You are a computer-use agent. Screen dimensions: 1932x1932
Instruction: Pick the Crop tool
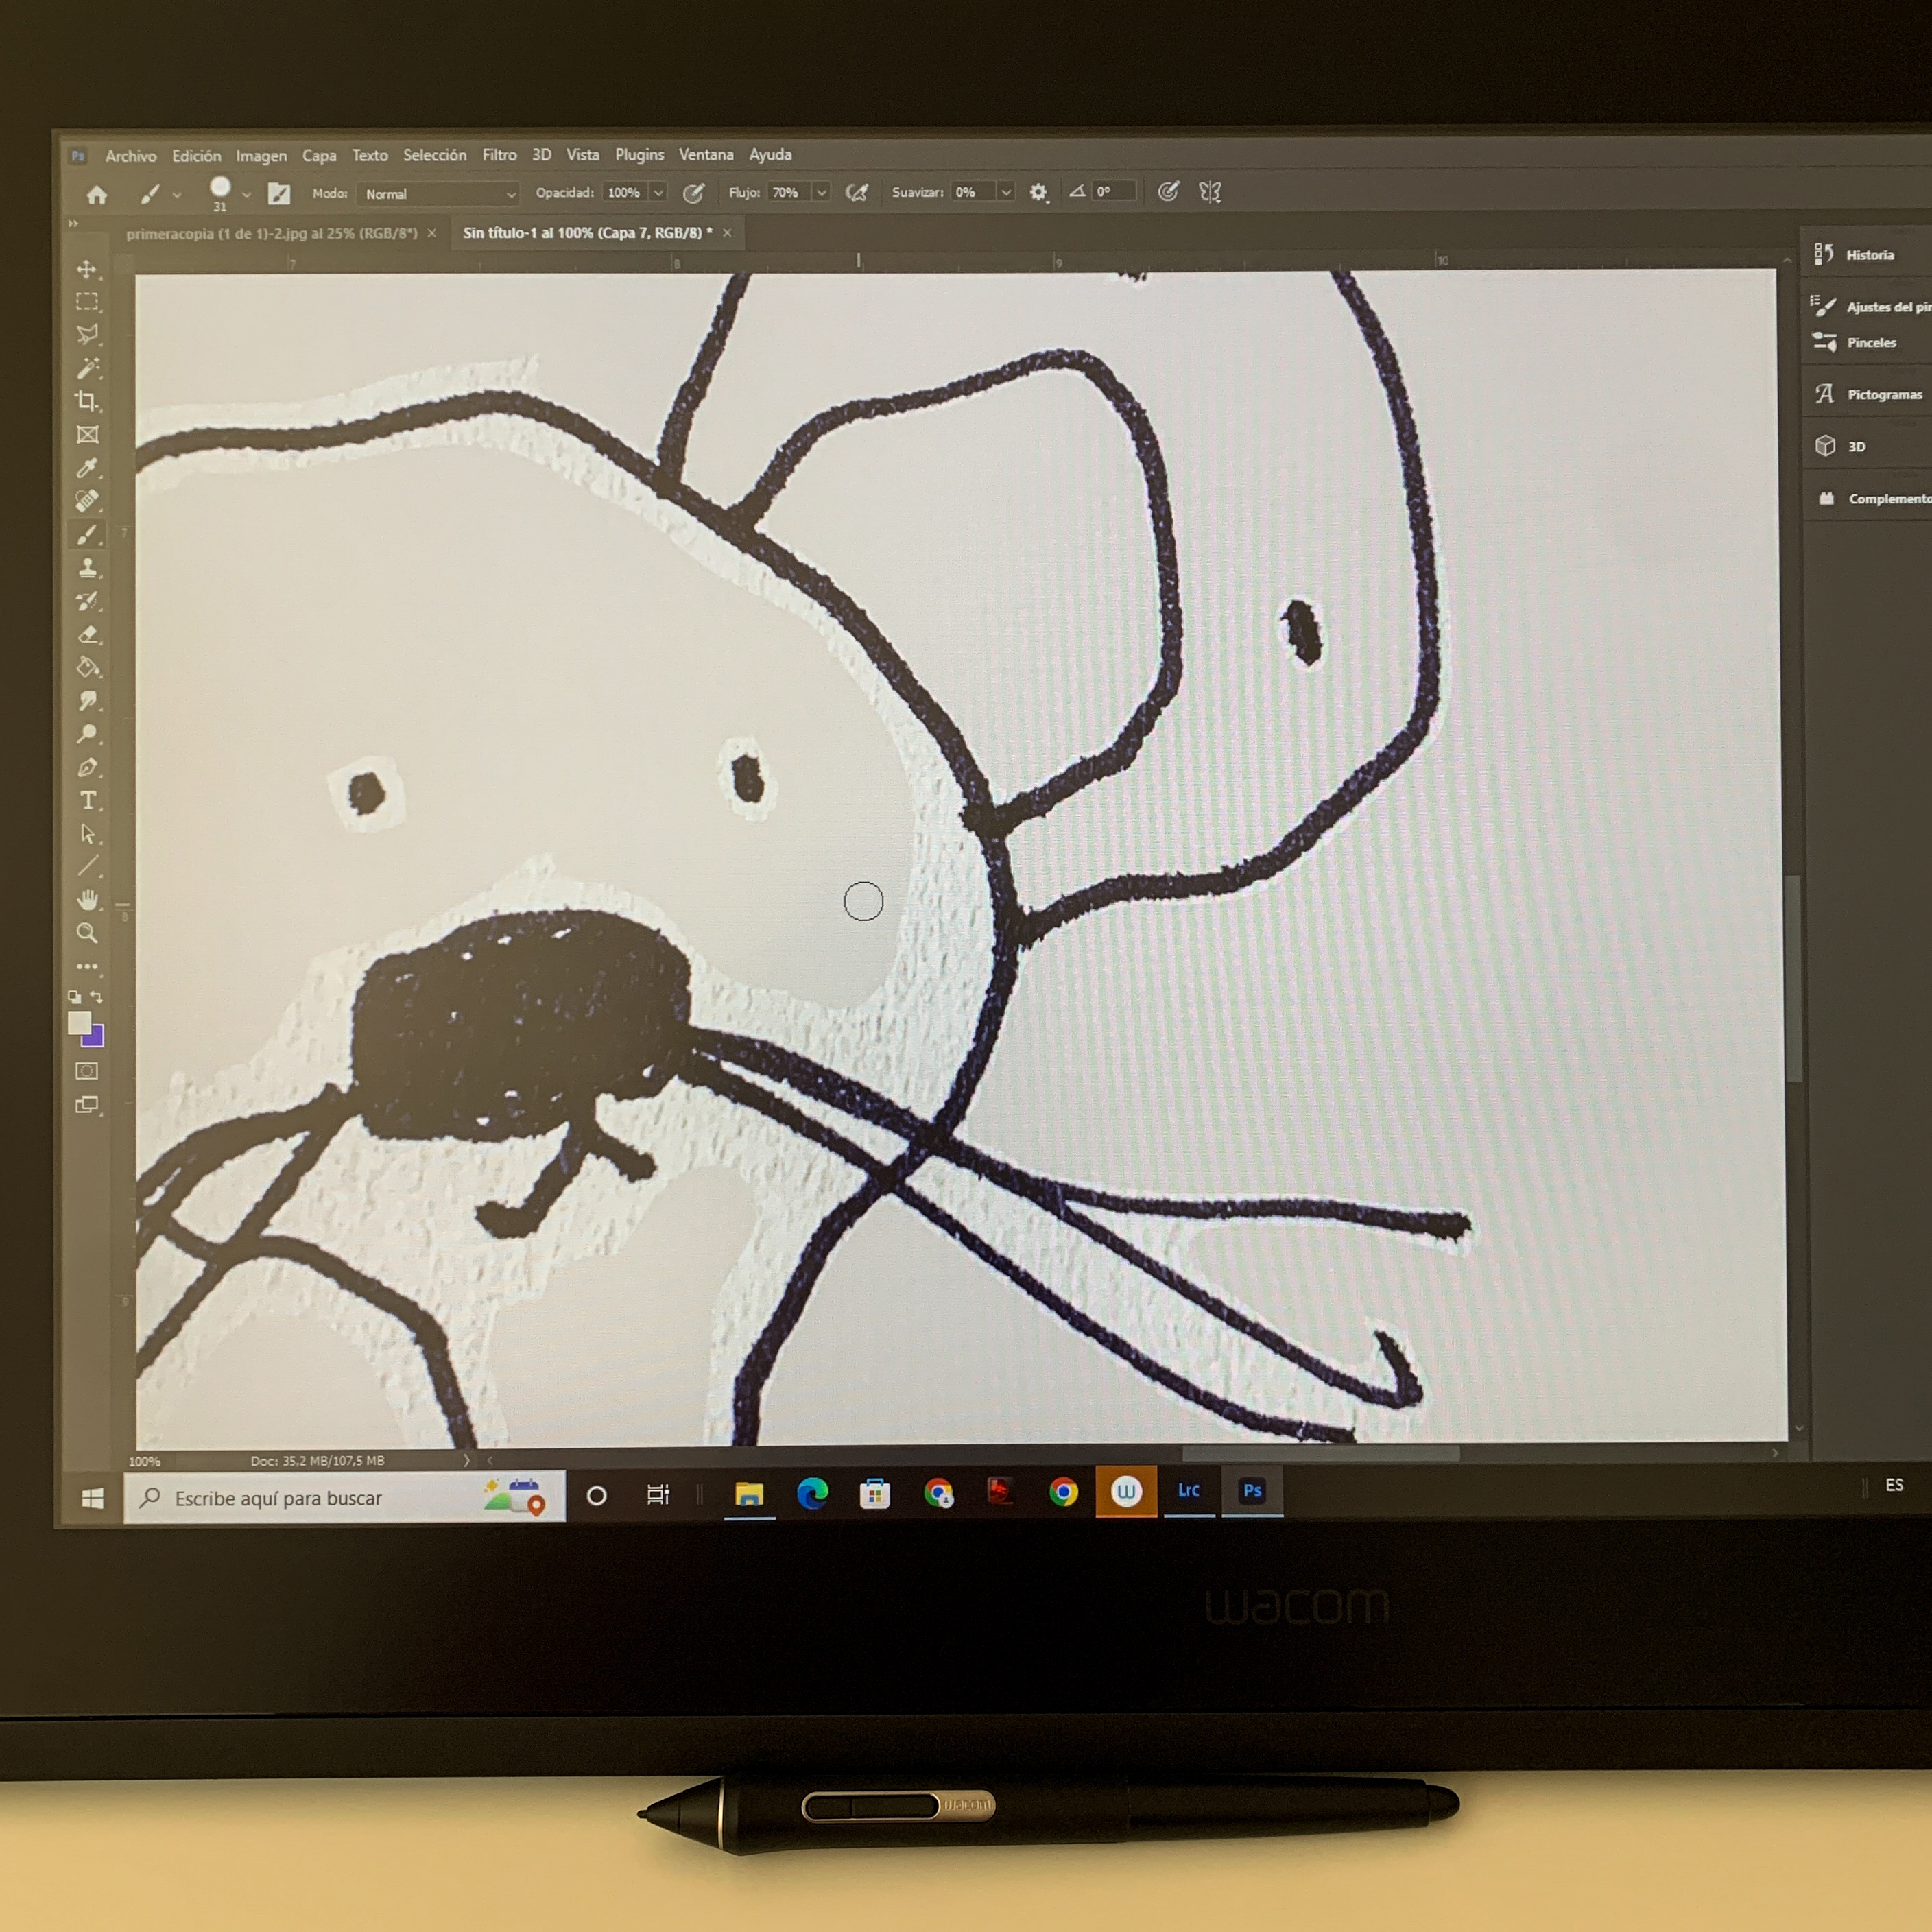click(87, 401)
